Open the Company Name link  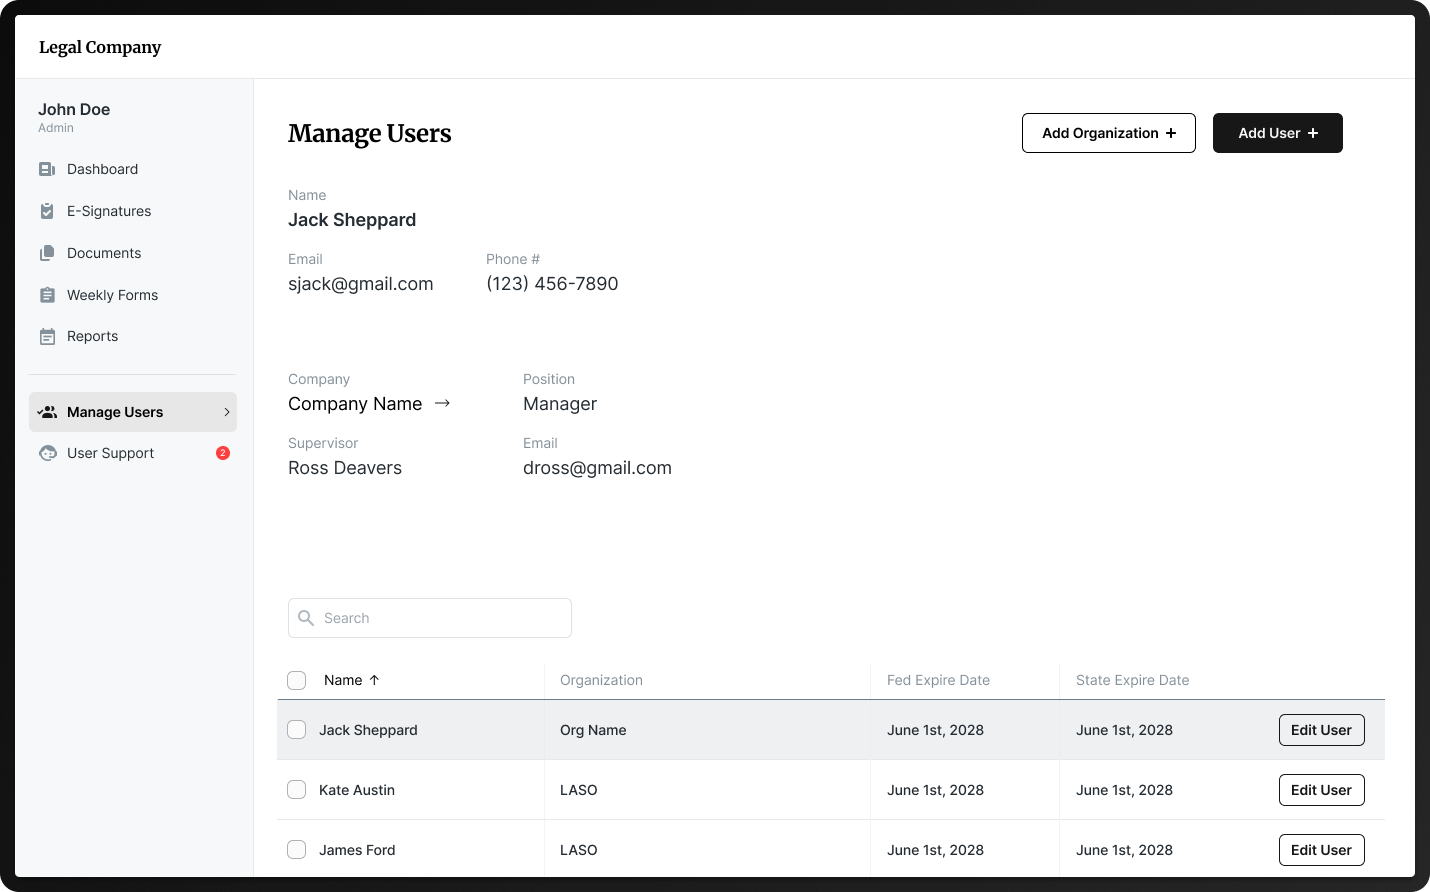[355, 404]
